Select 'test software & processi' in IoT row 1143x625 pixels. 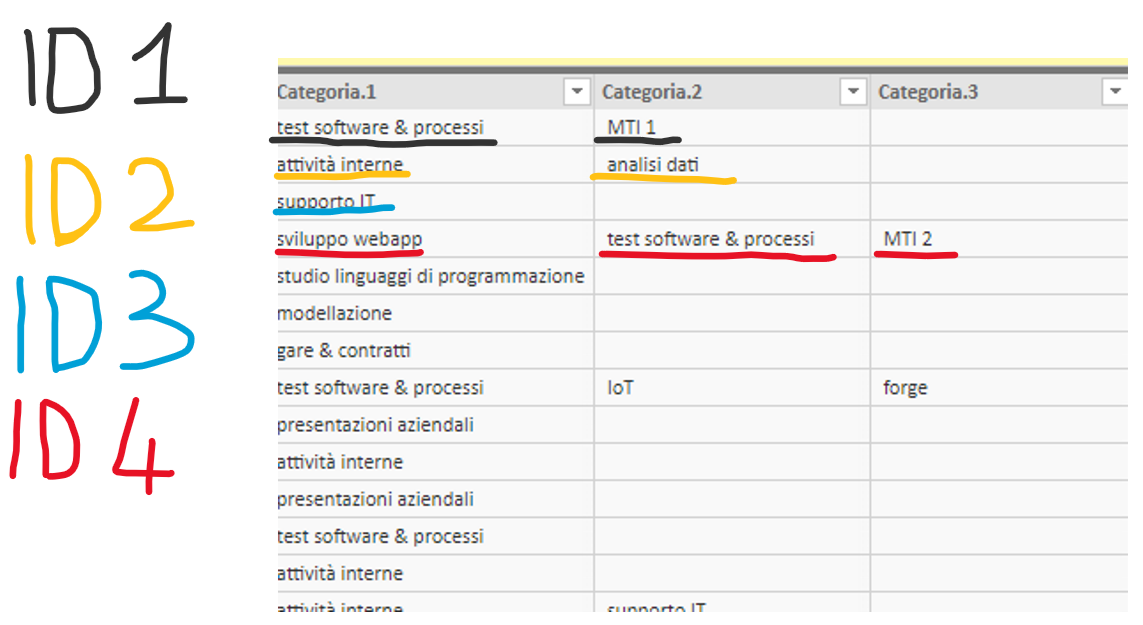(x=436, y=388)
